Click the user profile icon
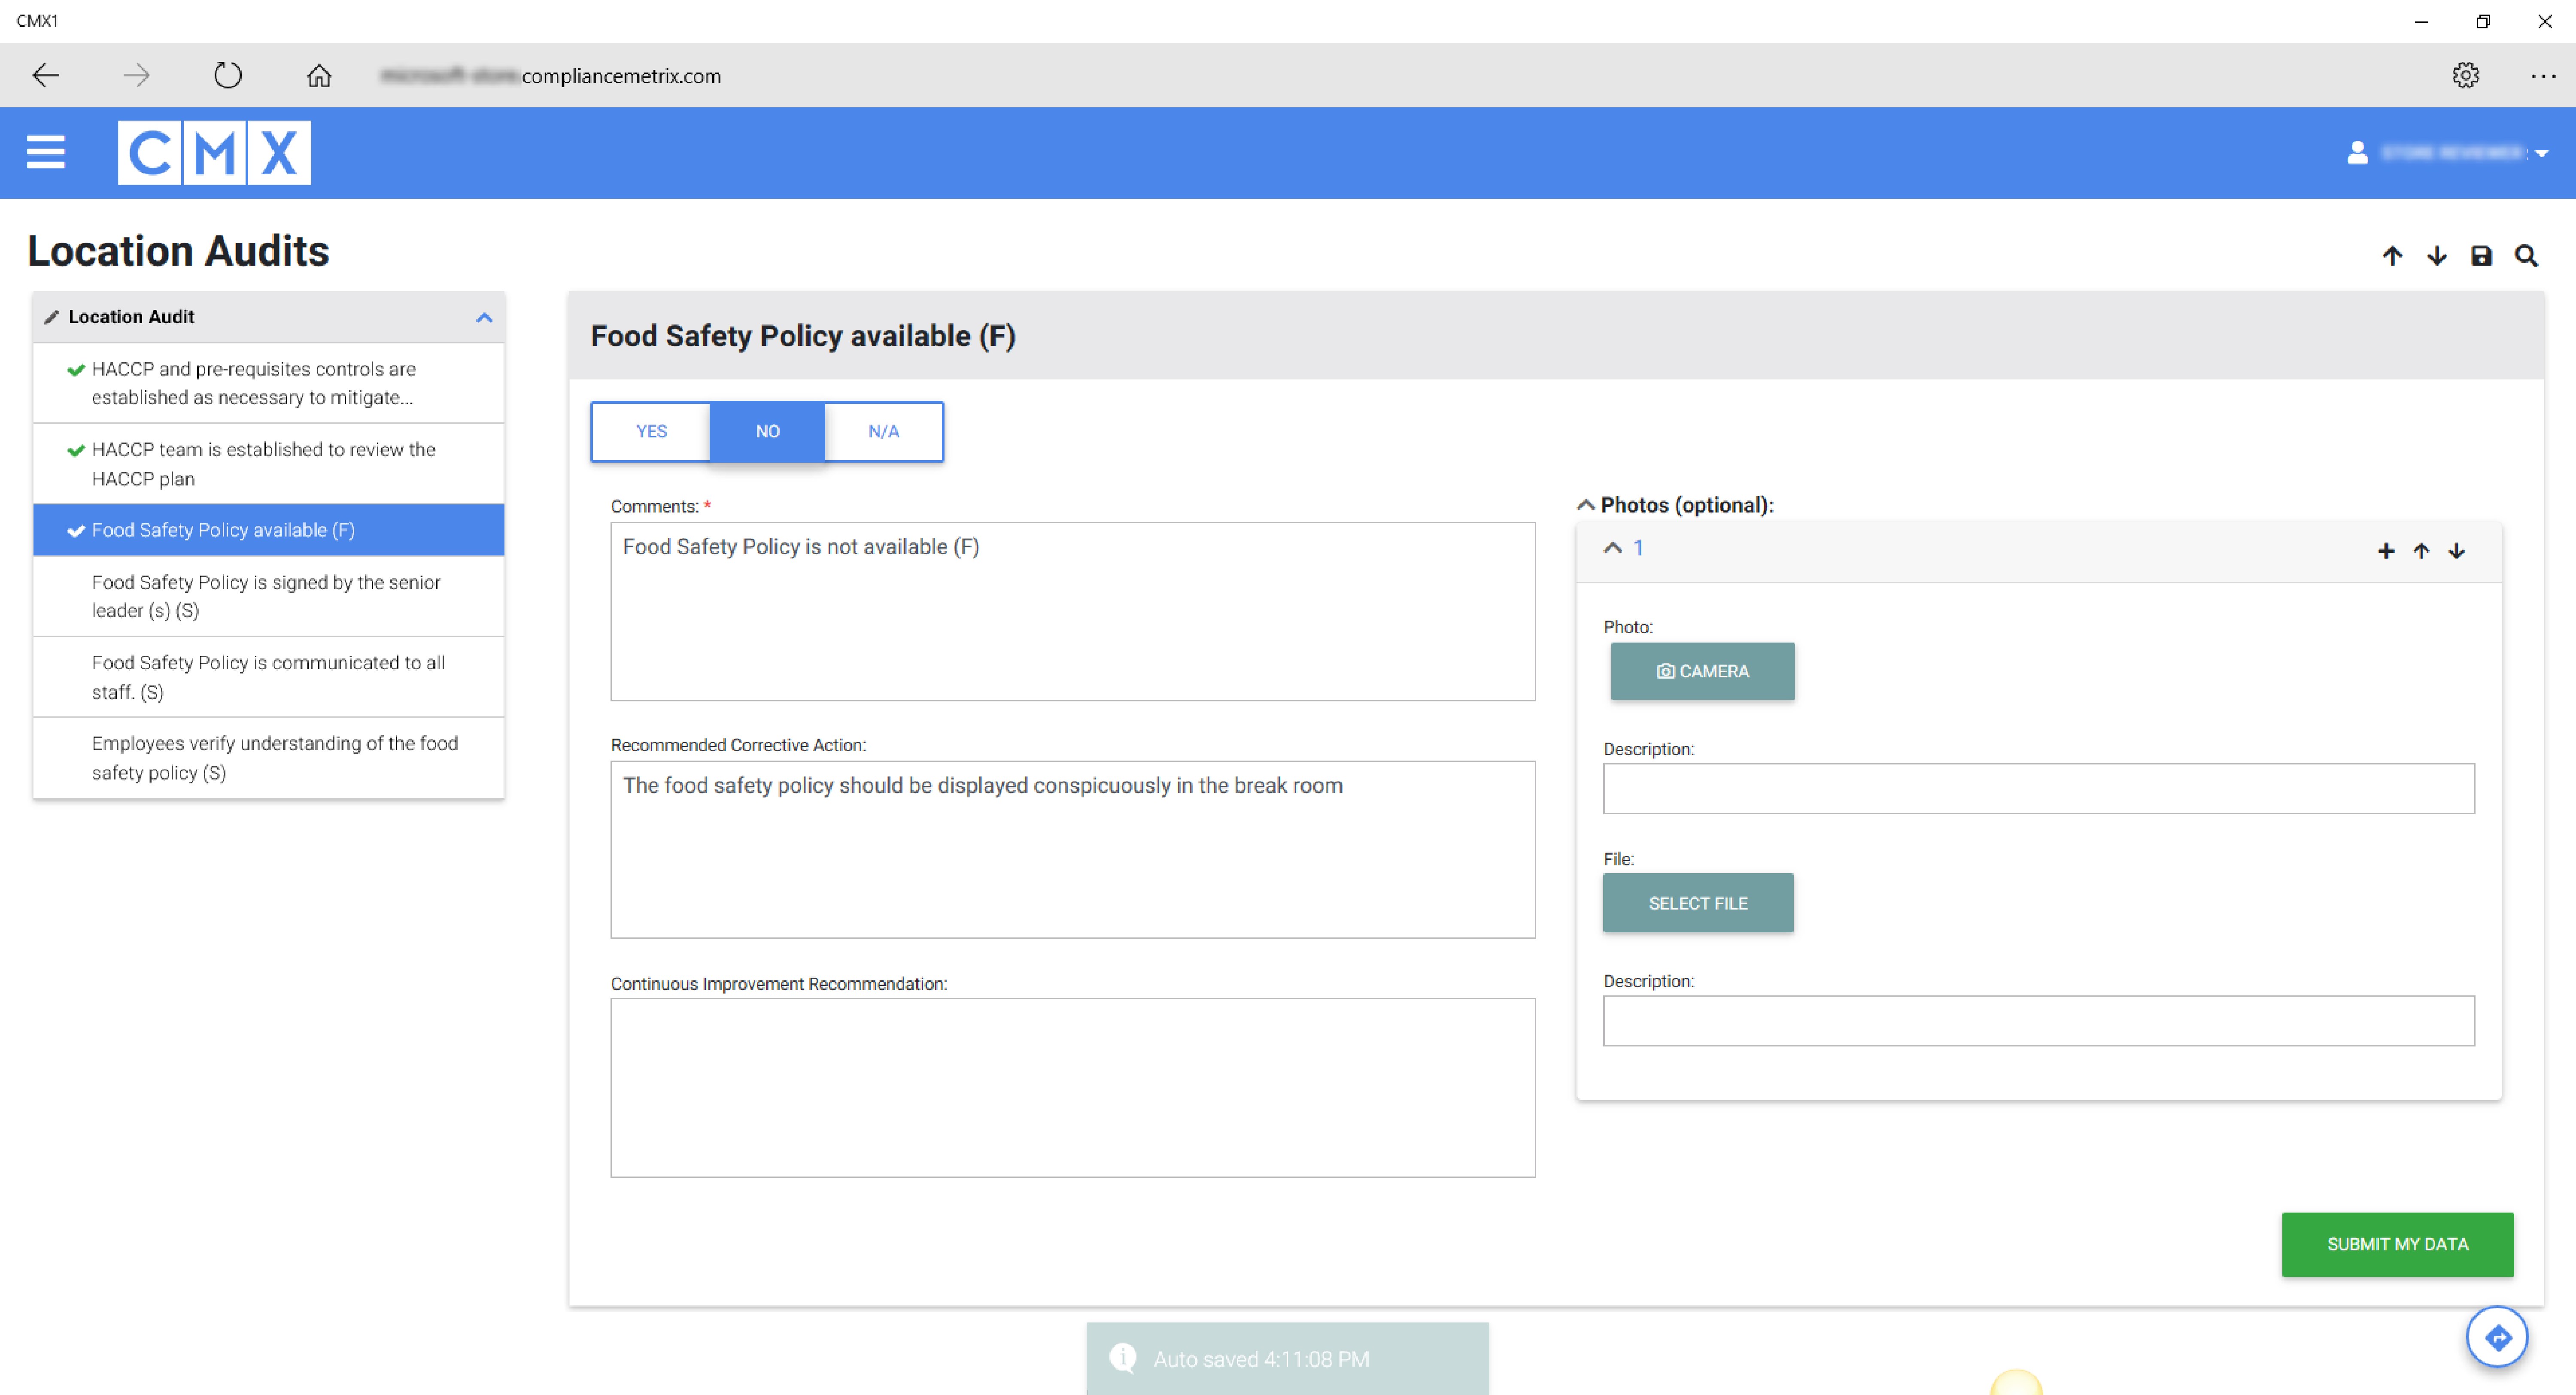Image resolution: width=2576 pixels, height=1395 pixels. [x=2358, y=152]
